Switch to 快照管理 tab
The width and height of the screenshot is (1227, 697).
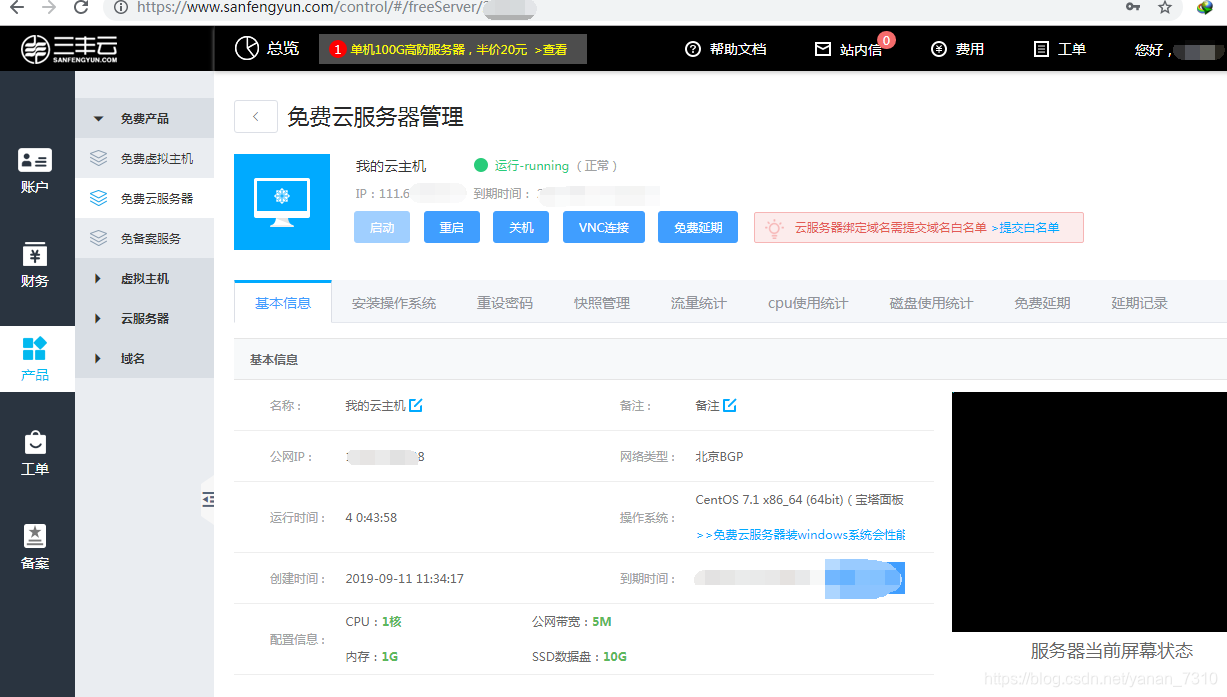click(x=602, y=303)
